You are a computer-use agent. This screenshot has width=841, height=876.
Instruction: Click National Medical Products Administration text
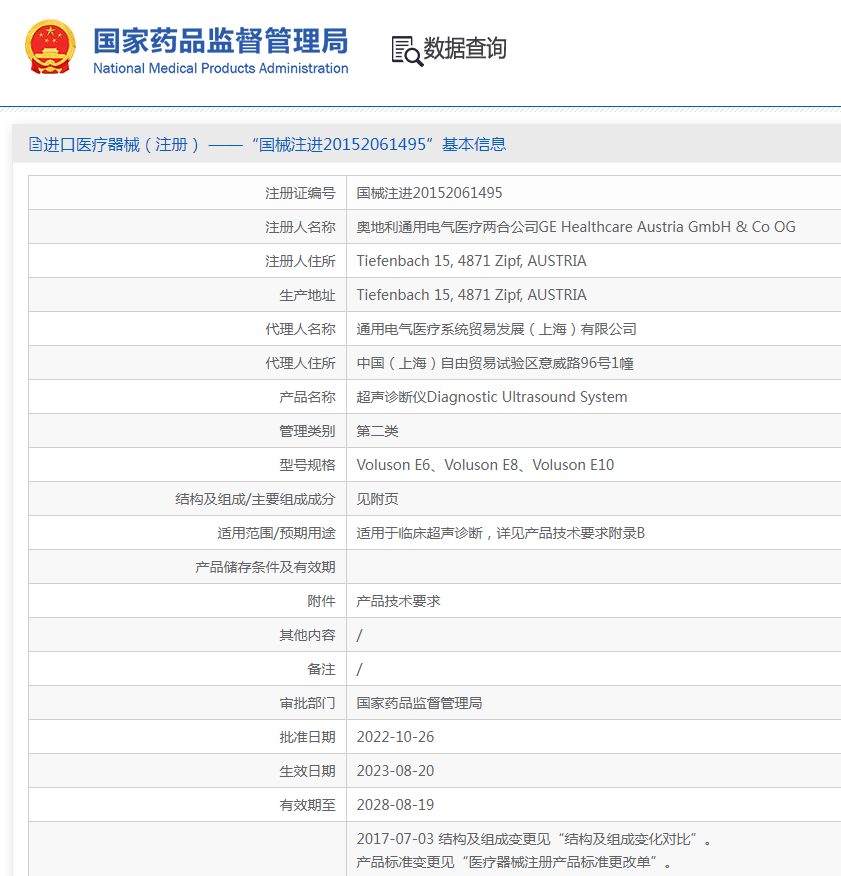click(221, 68)
